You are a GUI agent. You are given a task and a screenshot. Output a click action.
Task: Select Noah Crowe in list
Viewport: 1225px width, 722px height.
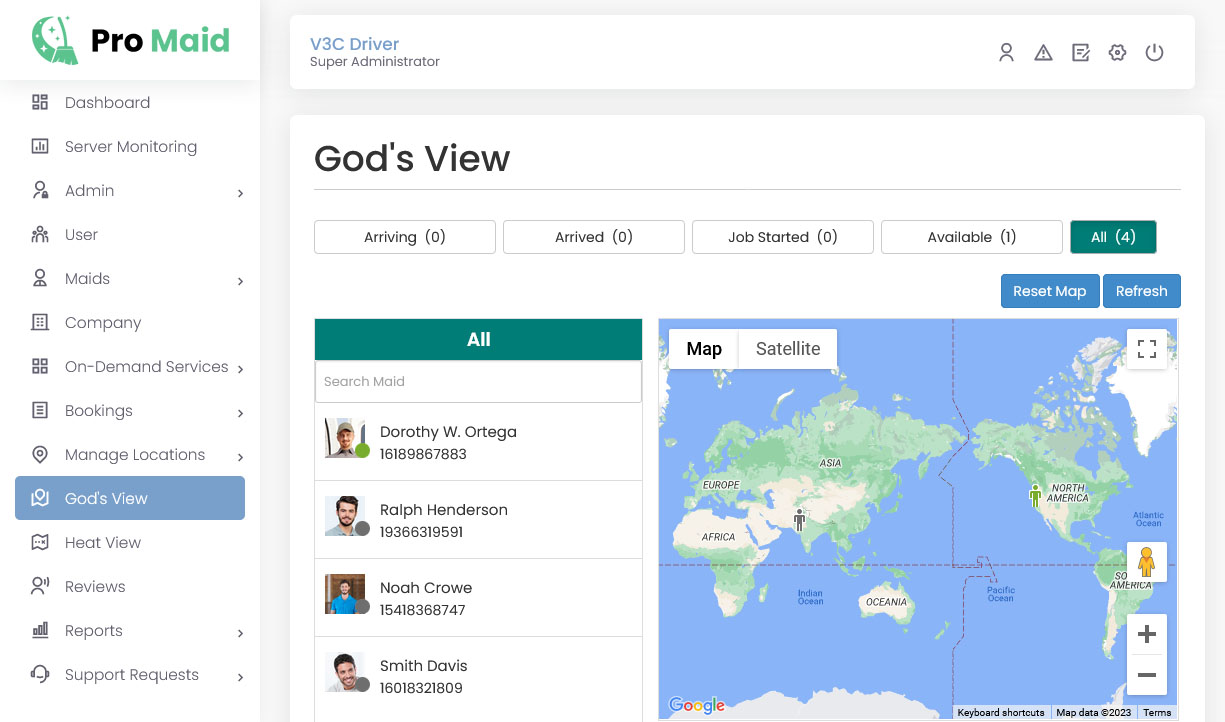click(478, 598)
